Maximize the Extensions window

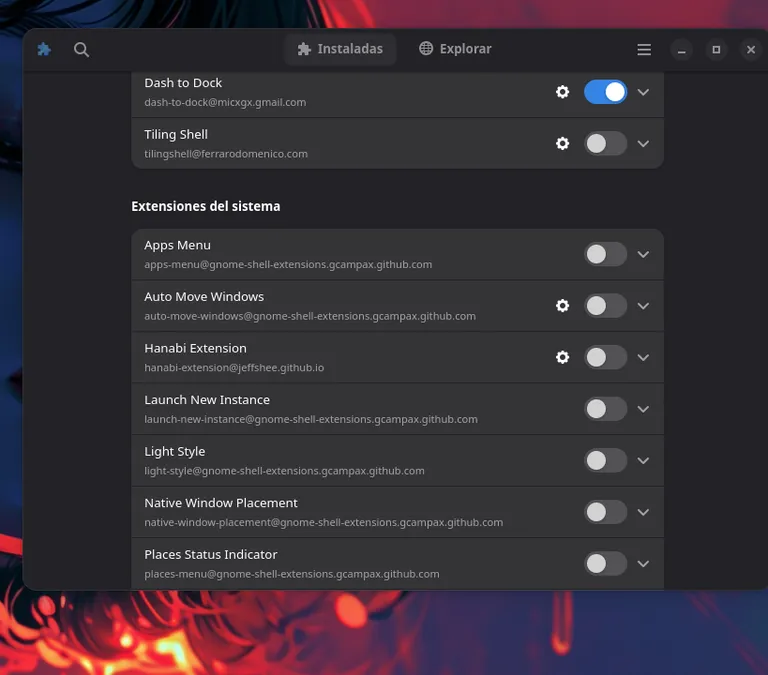click(716, 49)
